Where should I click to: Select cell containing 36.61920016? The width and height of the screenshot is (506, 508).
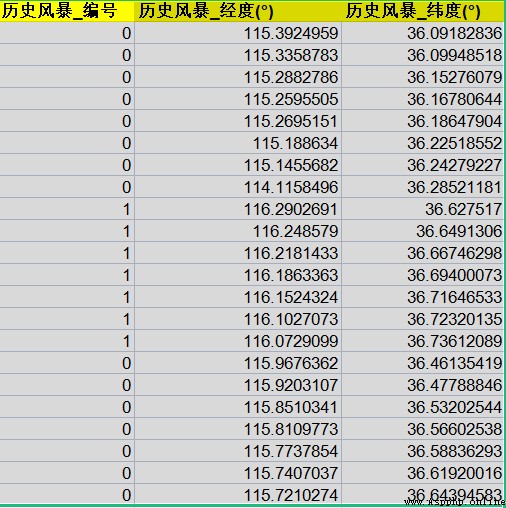point(423,473)
